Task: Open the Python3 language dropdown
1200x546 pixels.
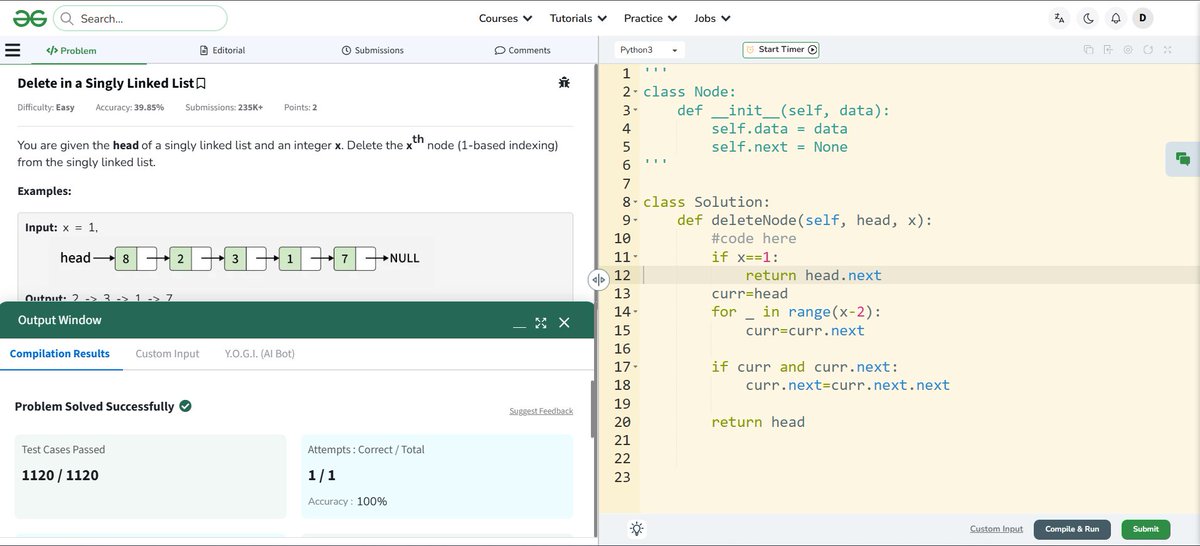Action: point(650,49)
